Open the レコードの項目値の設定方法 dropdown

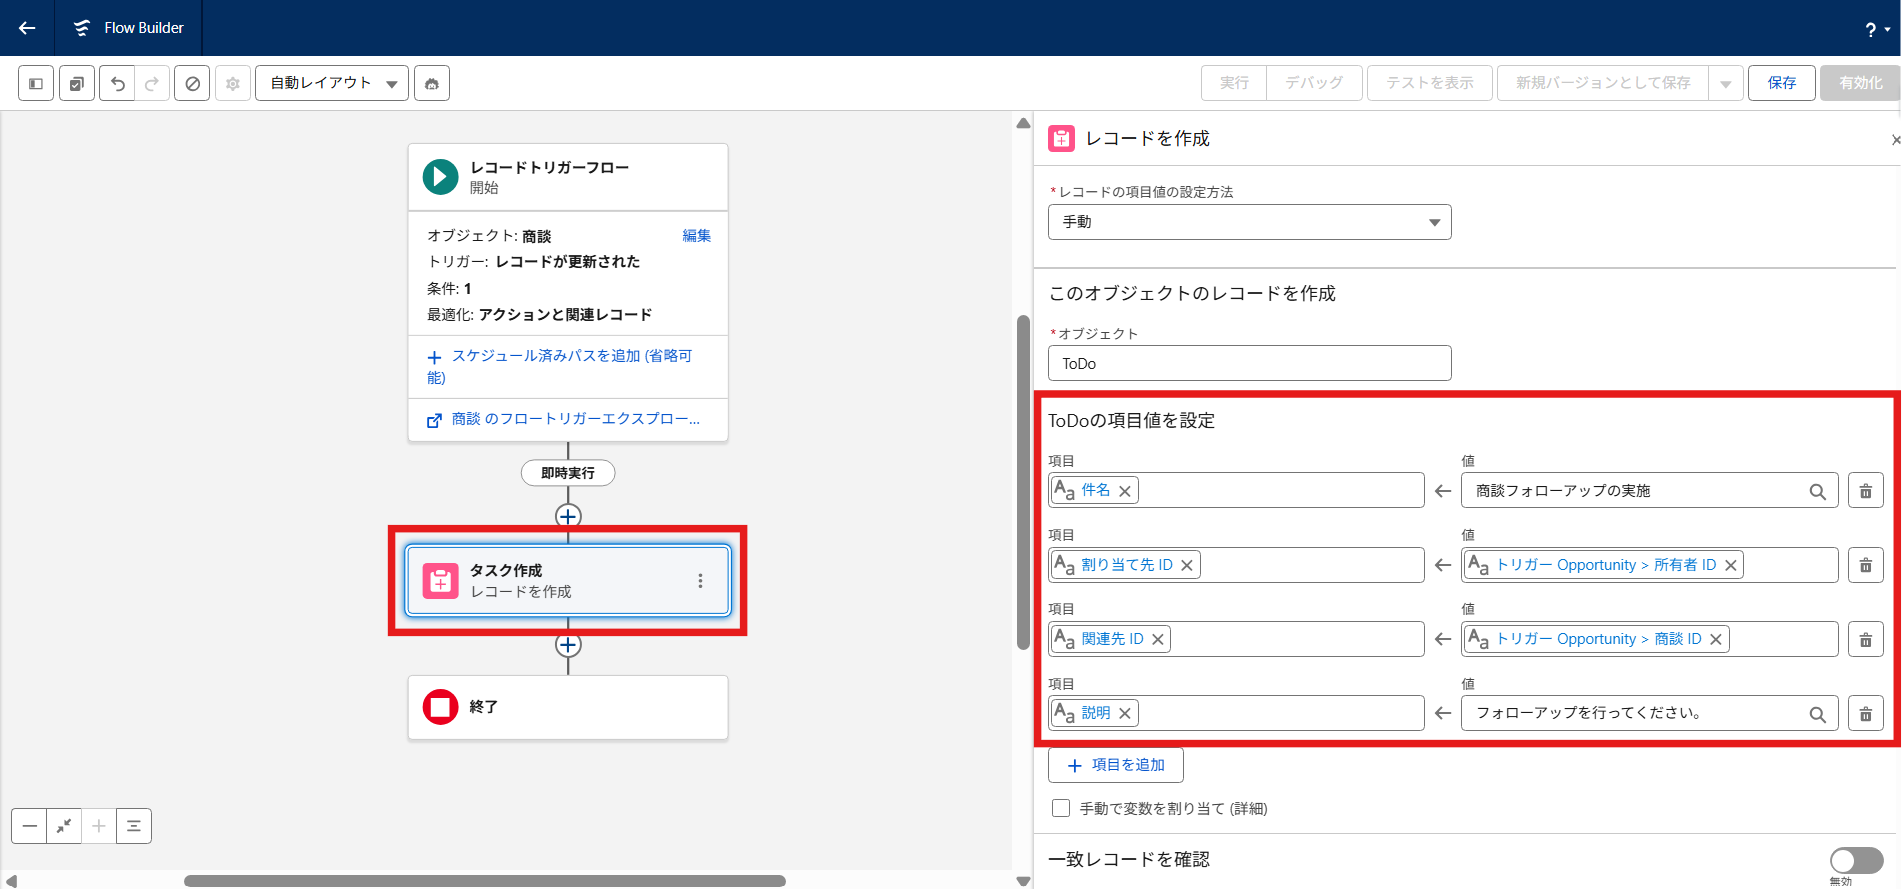pos(1249,222)
